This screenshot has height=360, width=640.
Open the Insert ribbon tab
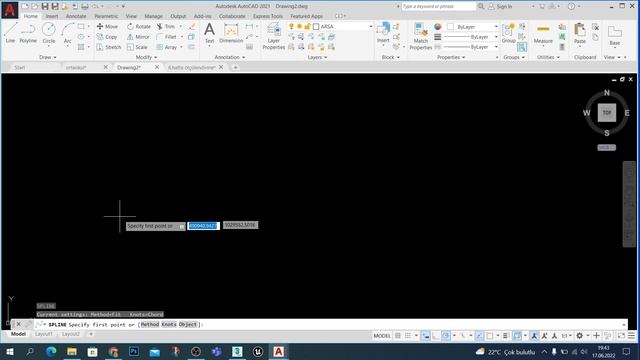51,16
